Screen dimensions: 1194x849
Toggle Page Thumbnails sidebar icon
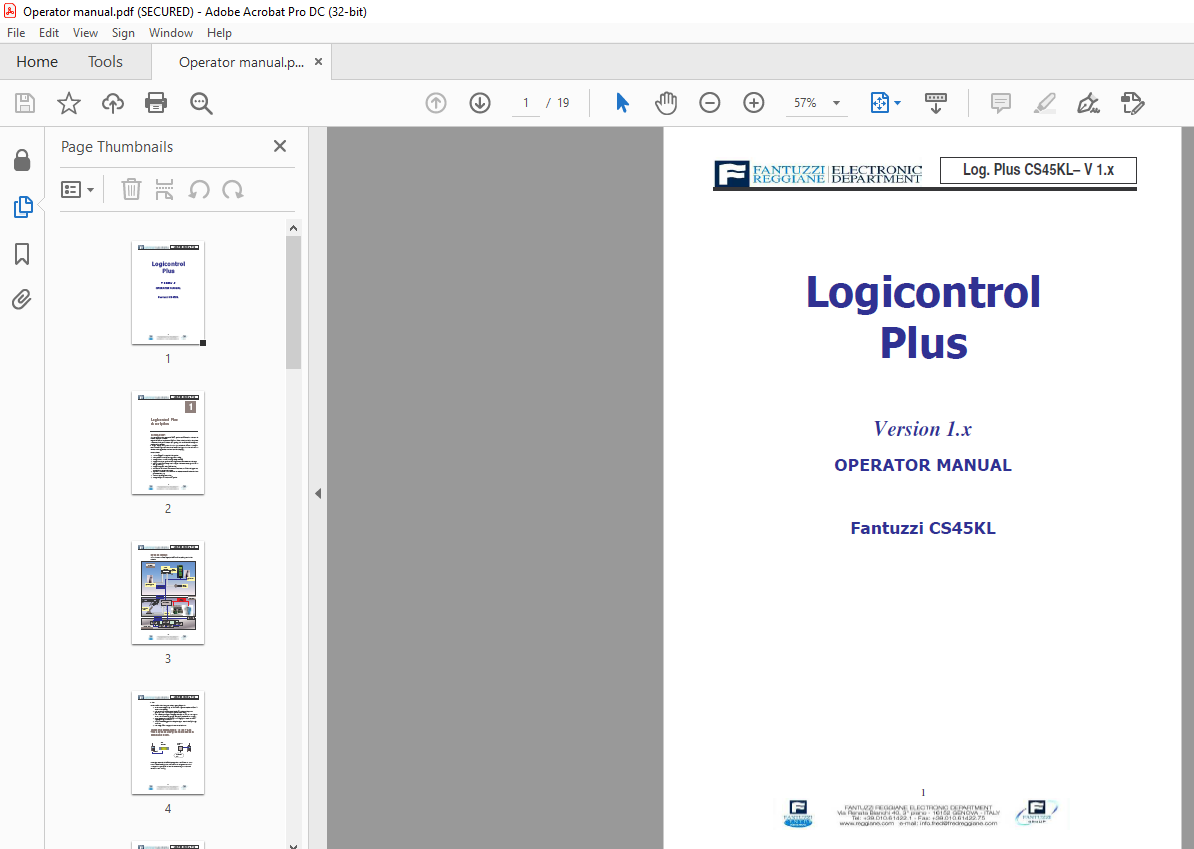[23, 206]
